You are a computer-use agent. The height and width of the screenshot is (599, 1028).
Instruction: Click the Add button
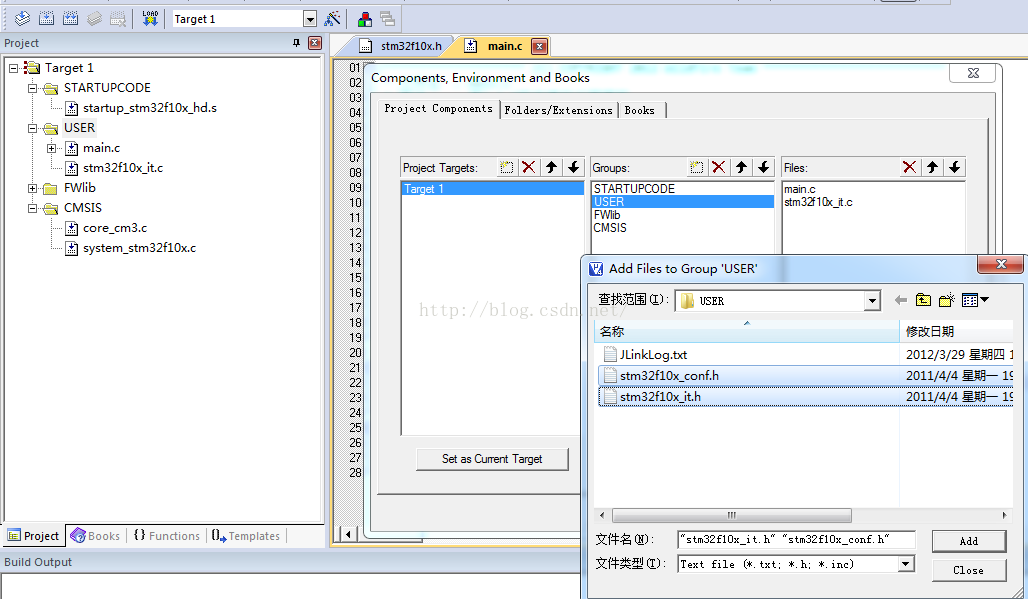(968, 541)
